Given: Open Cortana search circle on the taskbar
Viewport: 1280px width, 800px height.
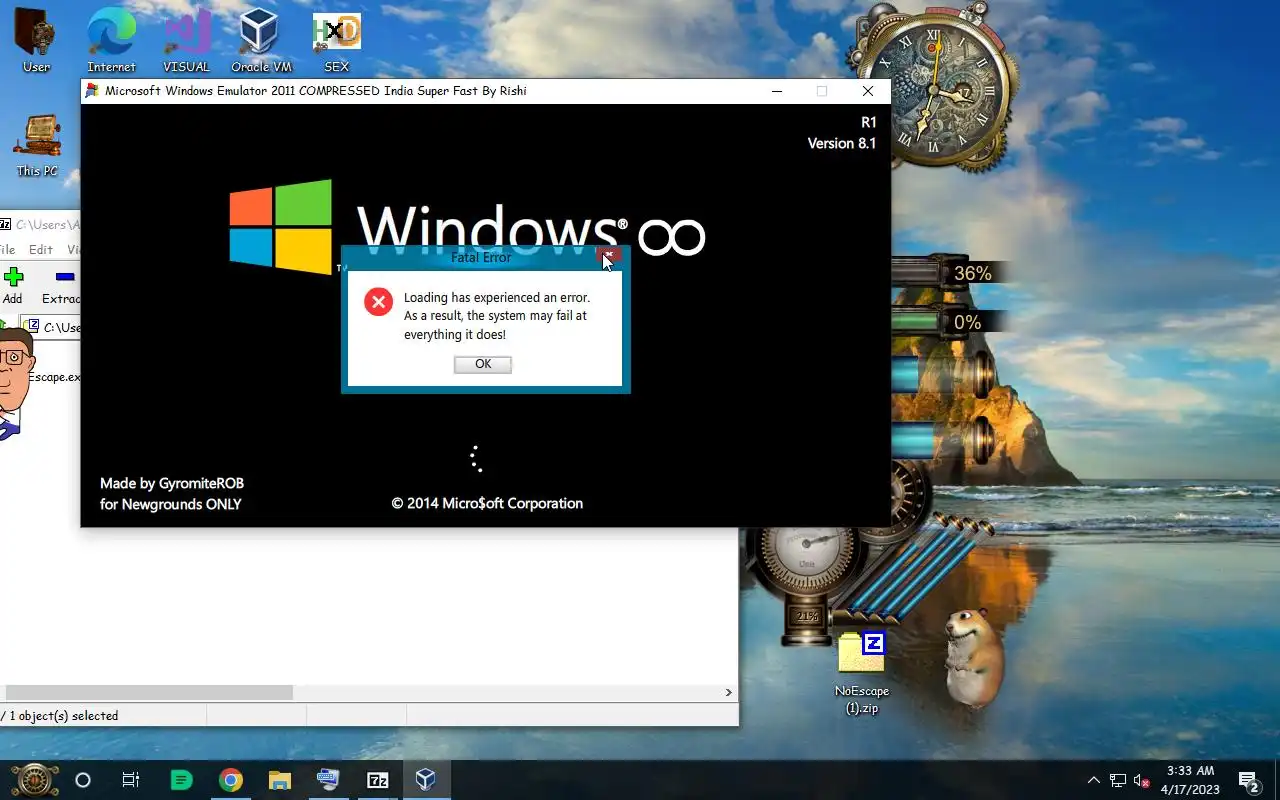Looking at the screenshot, I should (83, 780).
